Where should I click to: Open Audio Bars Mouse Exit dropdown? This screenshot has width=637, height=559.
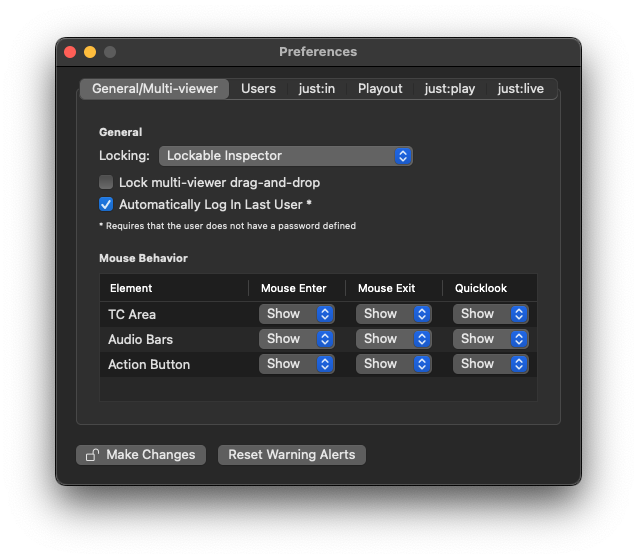pos(394,339)
